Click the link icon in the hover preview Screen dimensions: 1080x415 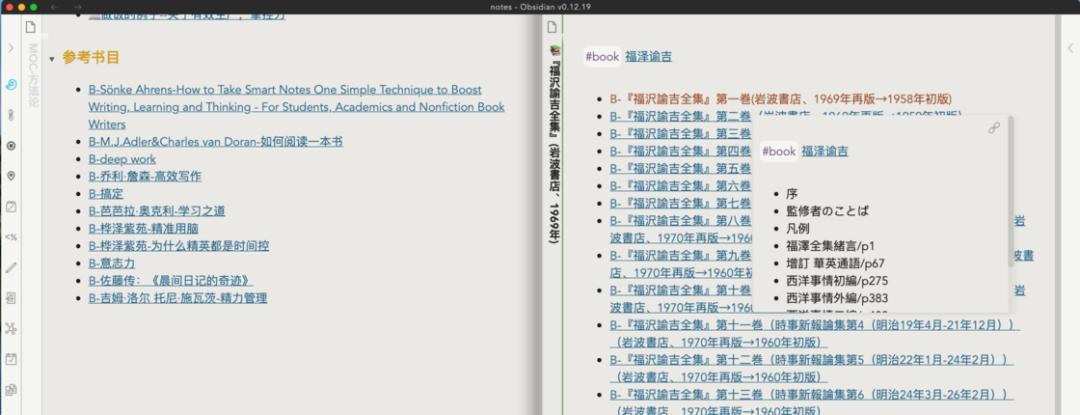pos(993,128)
